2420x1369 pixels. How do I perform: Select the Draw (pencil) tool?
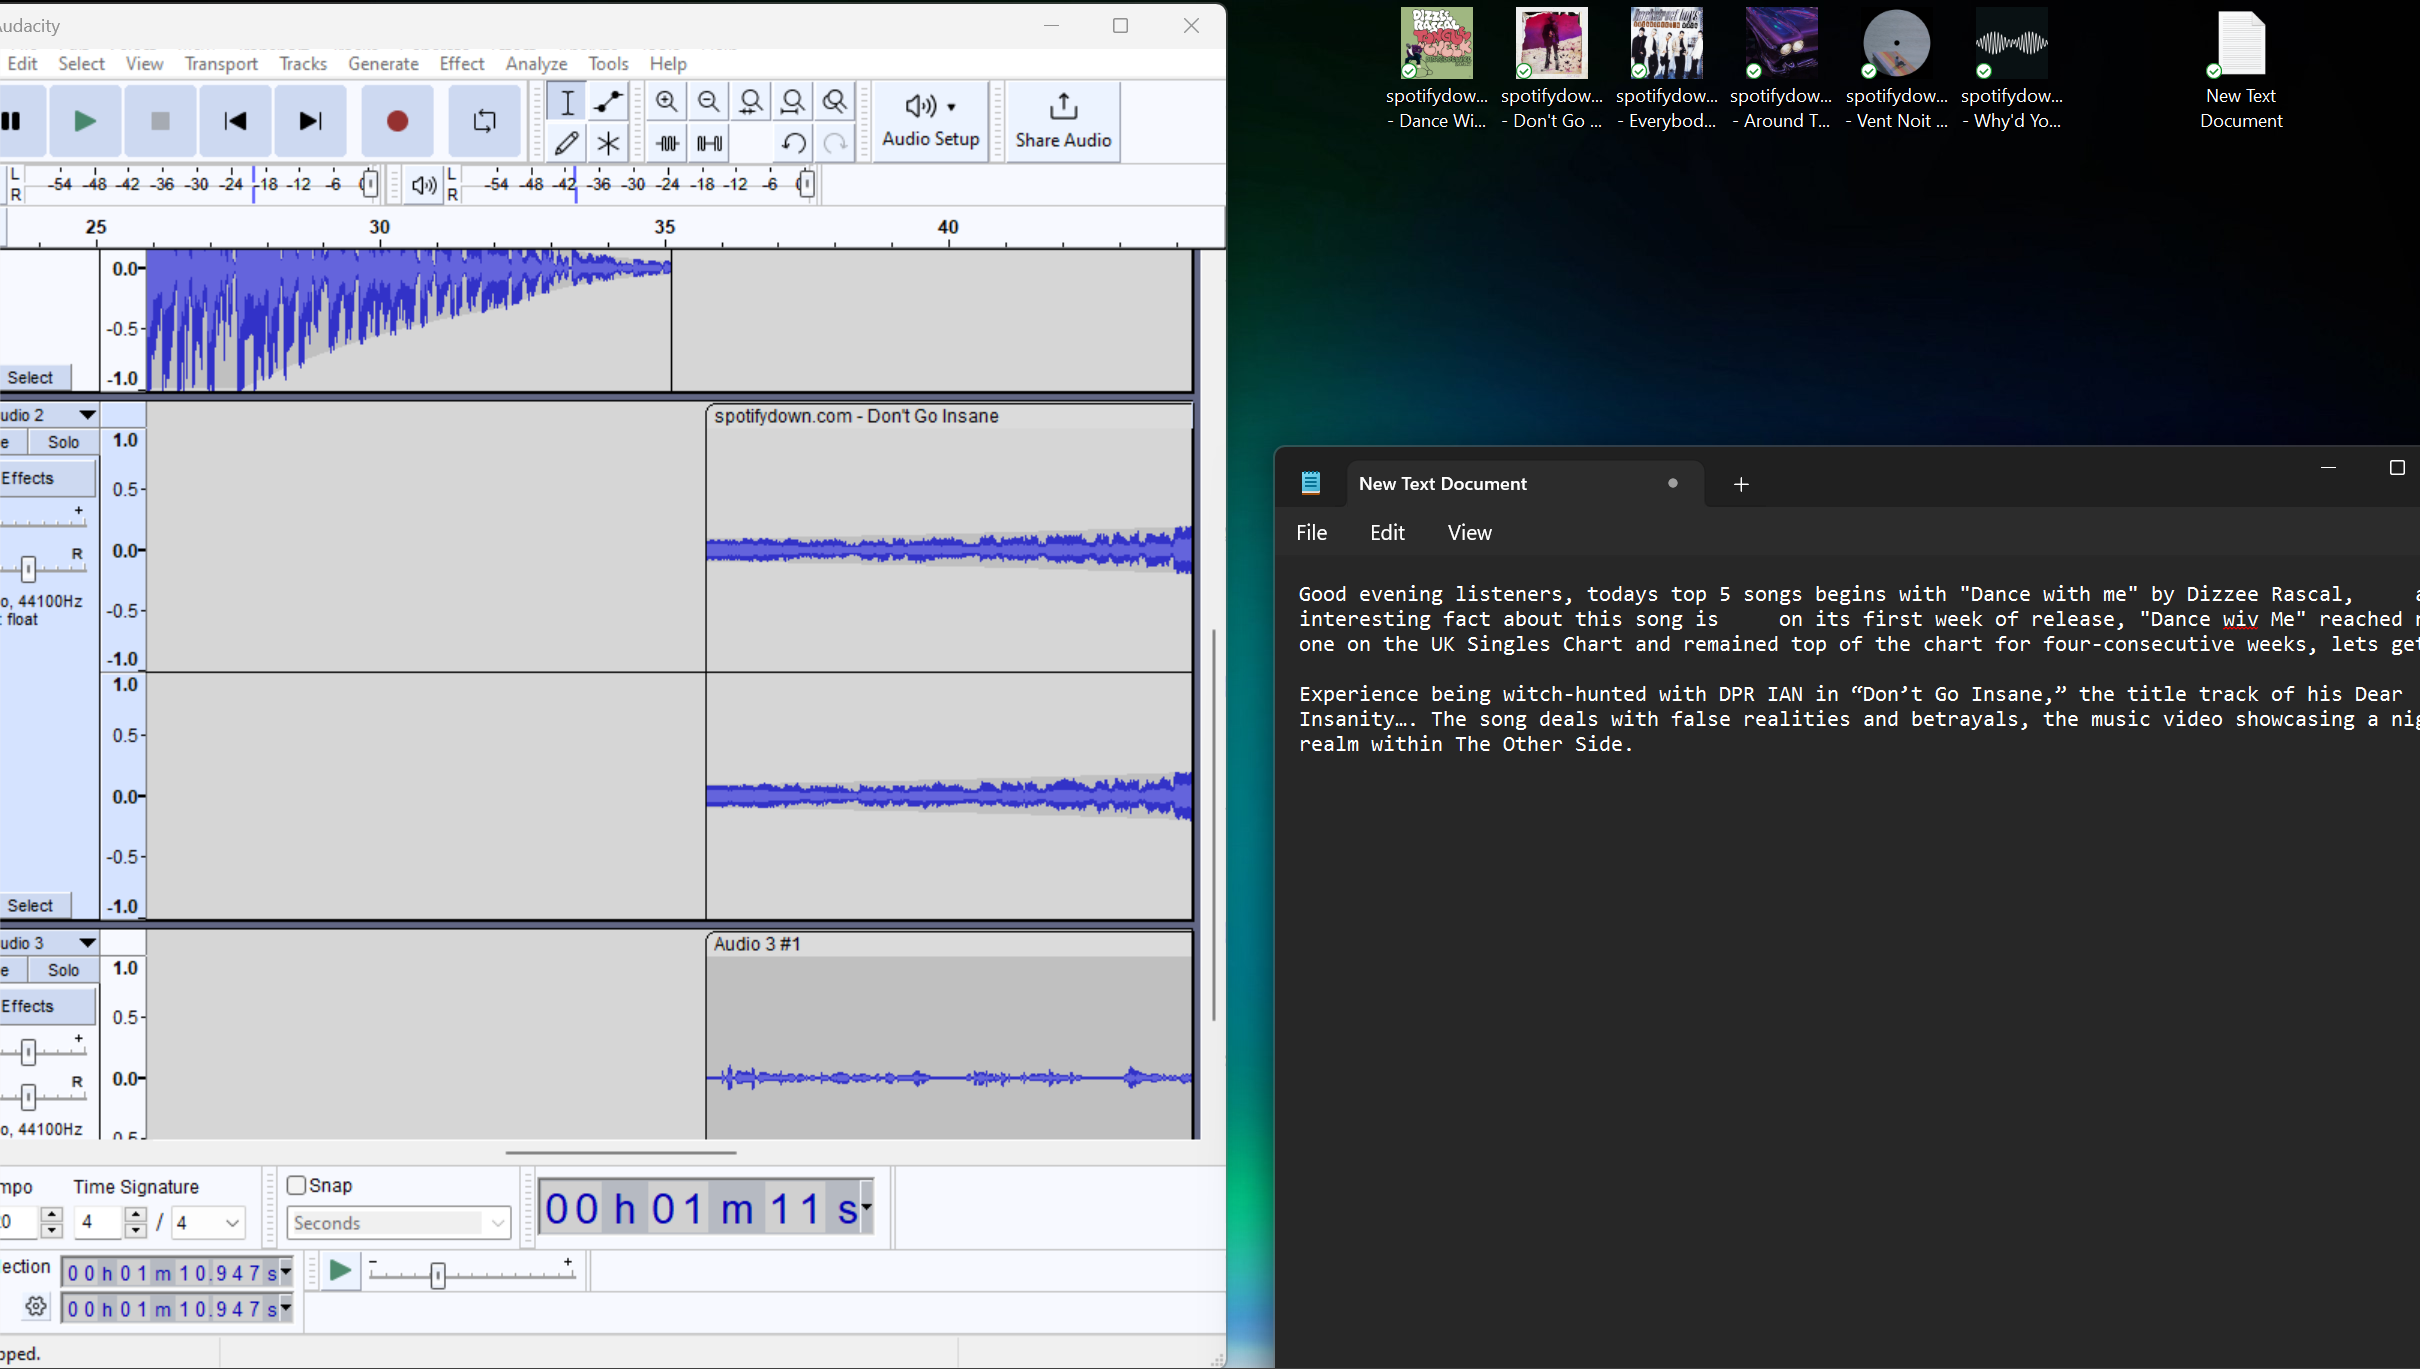[x=567, y=143]
